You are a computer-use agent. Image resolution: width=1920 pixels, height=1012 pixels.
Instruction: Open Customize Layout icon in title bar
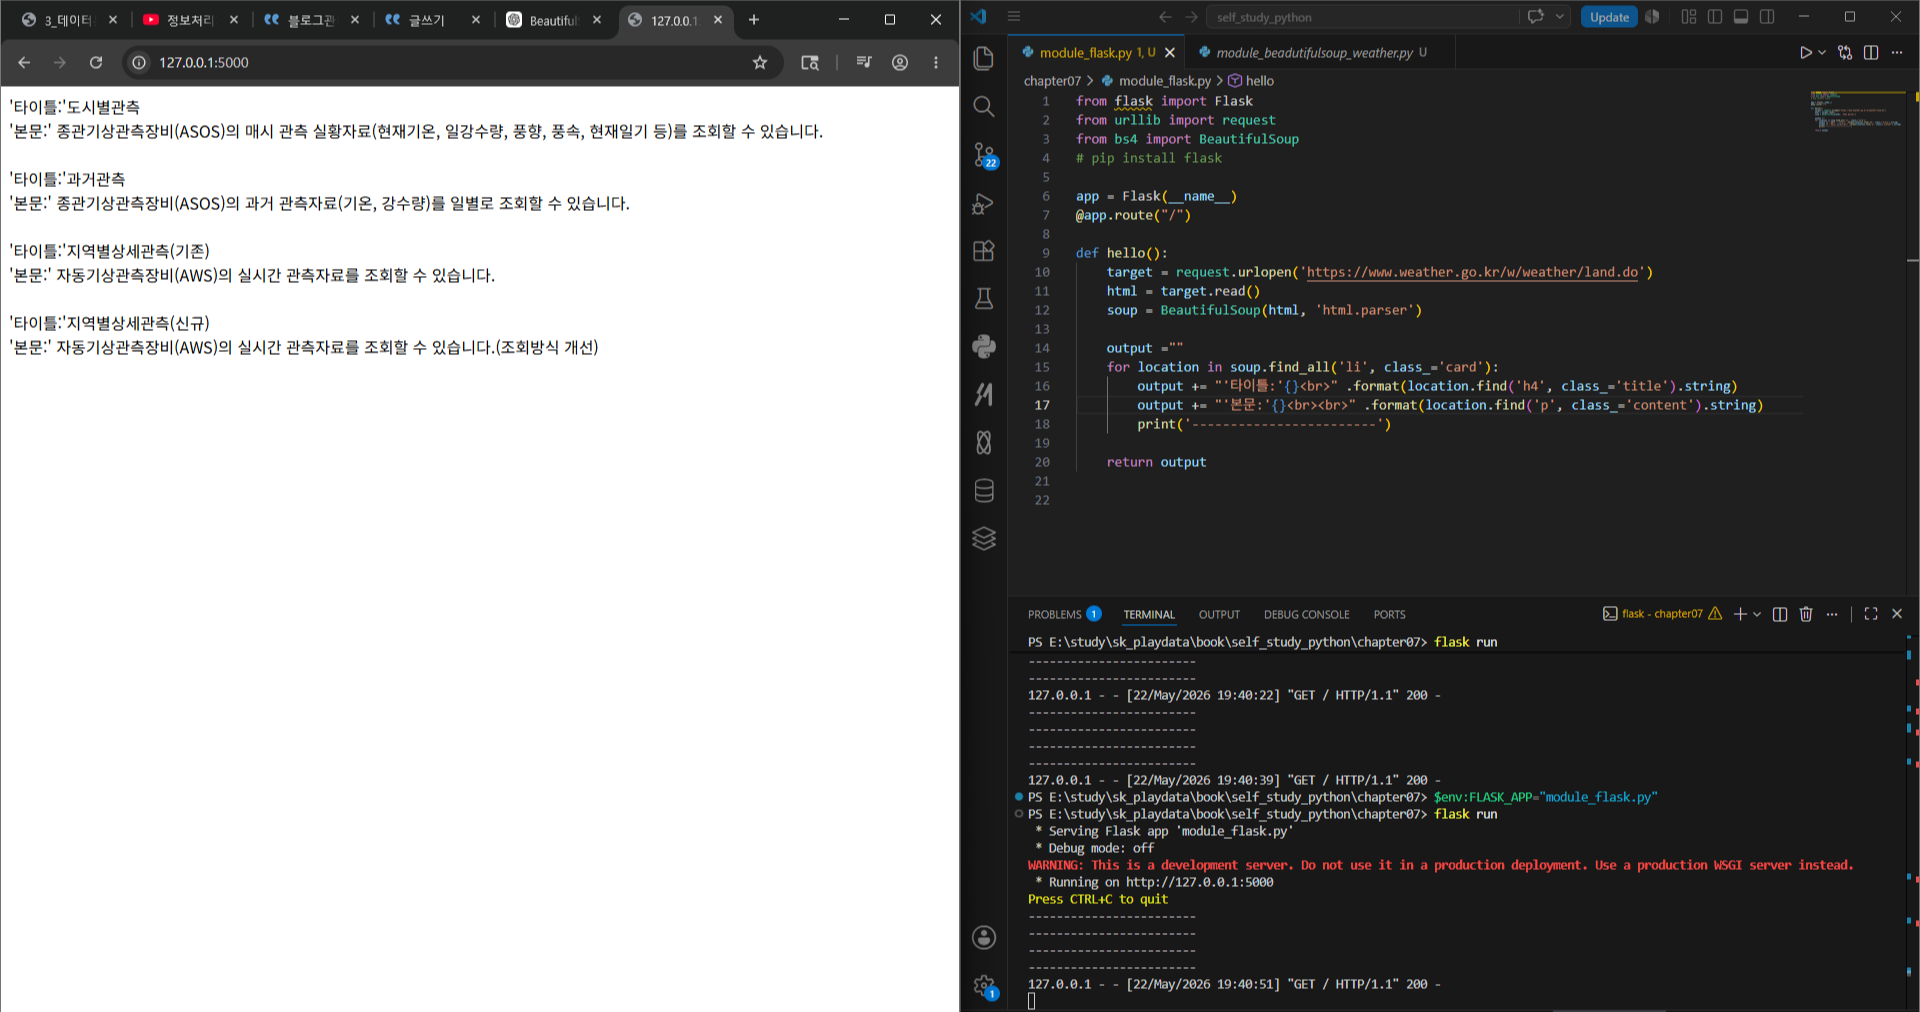tap(1689, 17)
